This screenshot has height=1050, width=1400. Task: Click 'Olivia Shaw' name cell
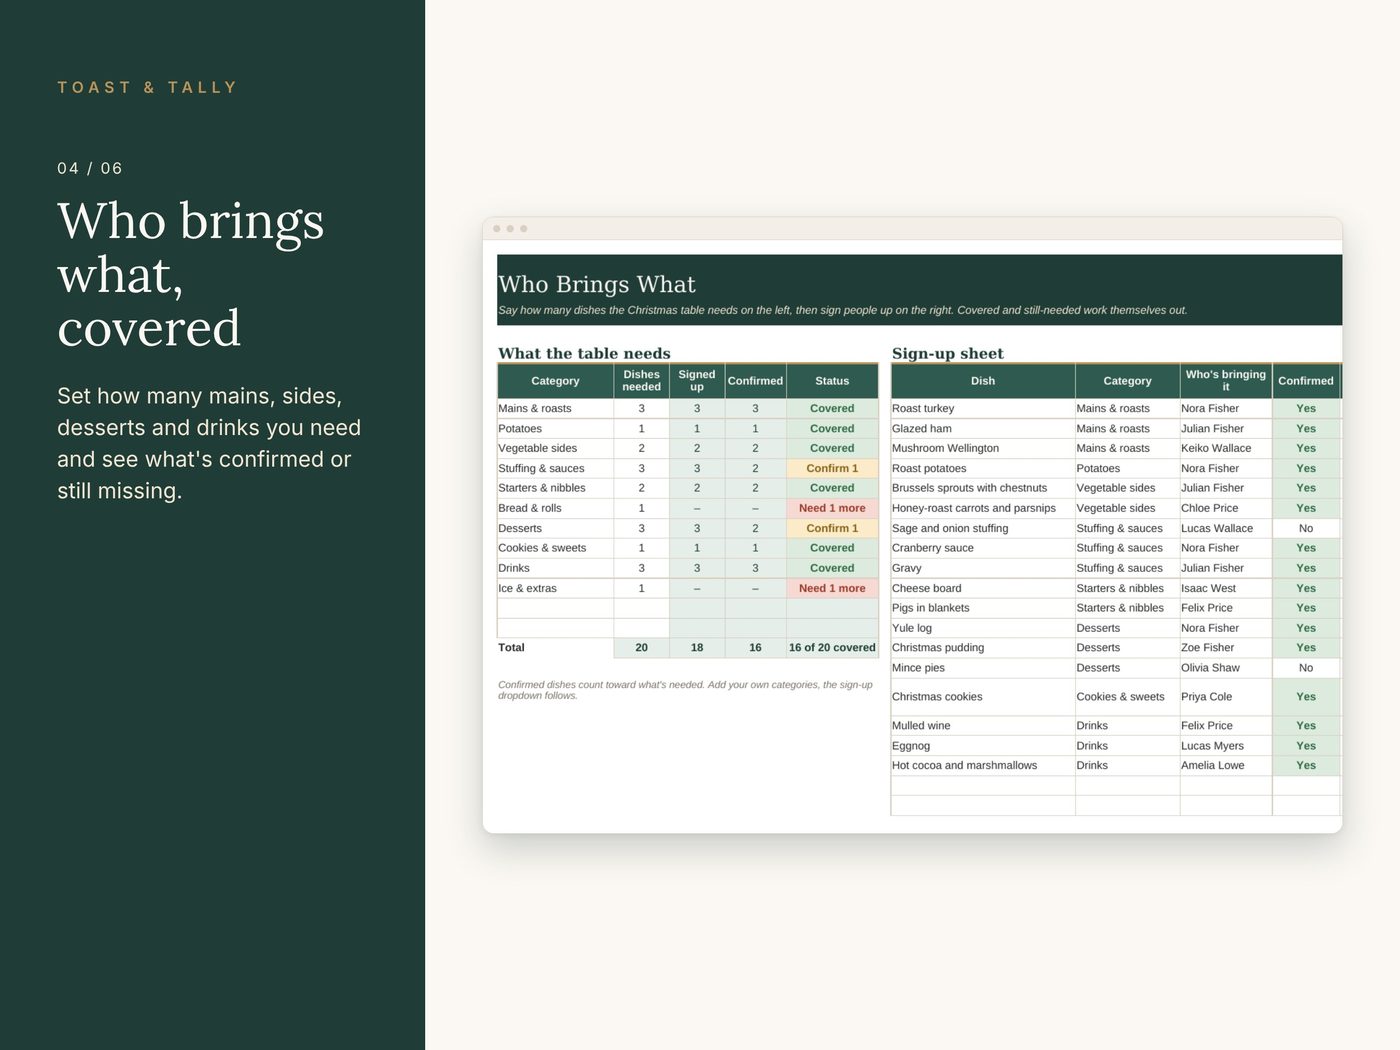[1226, 668]
